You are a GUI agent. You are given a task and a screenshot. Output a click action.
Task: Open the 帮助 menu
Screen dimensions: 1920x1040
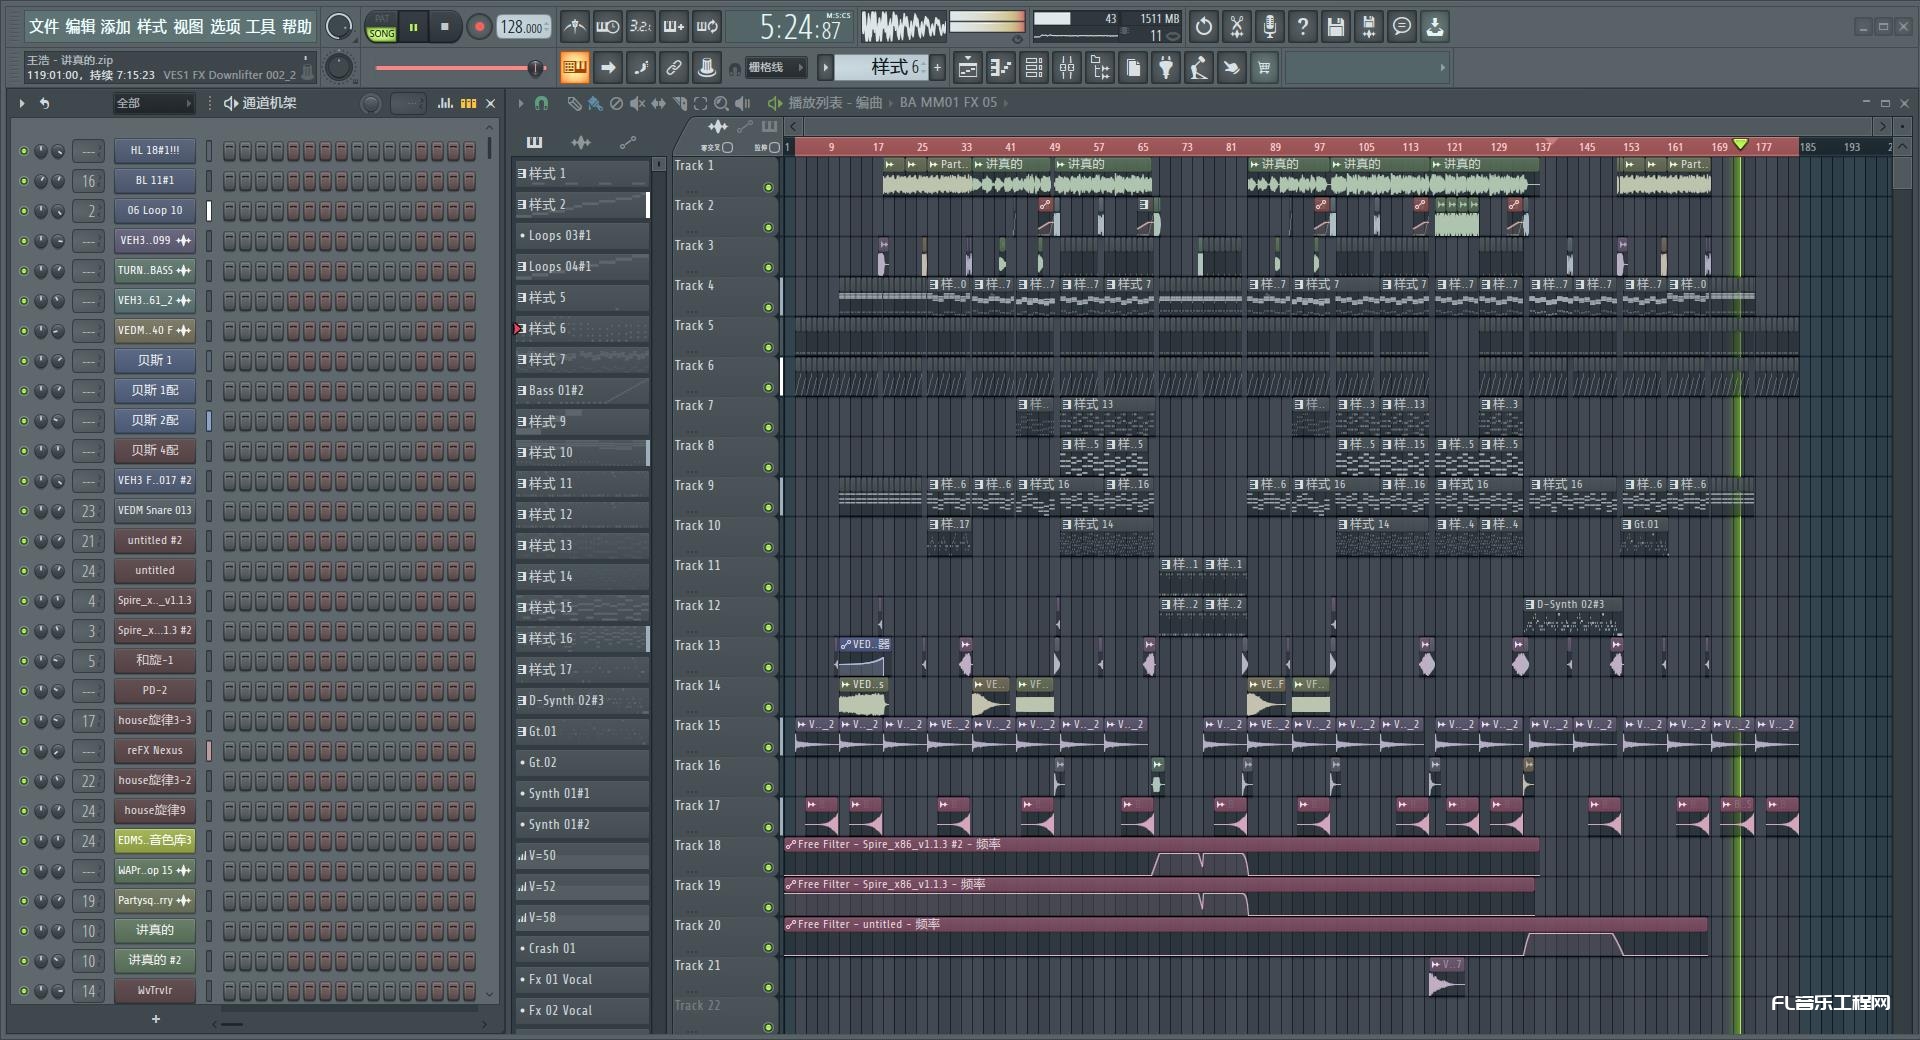point(297,27)
